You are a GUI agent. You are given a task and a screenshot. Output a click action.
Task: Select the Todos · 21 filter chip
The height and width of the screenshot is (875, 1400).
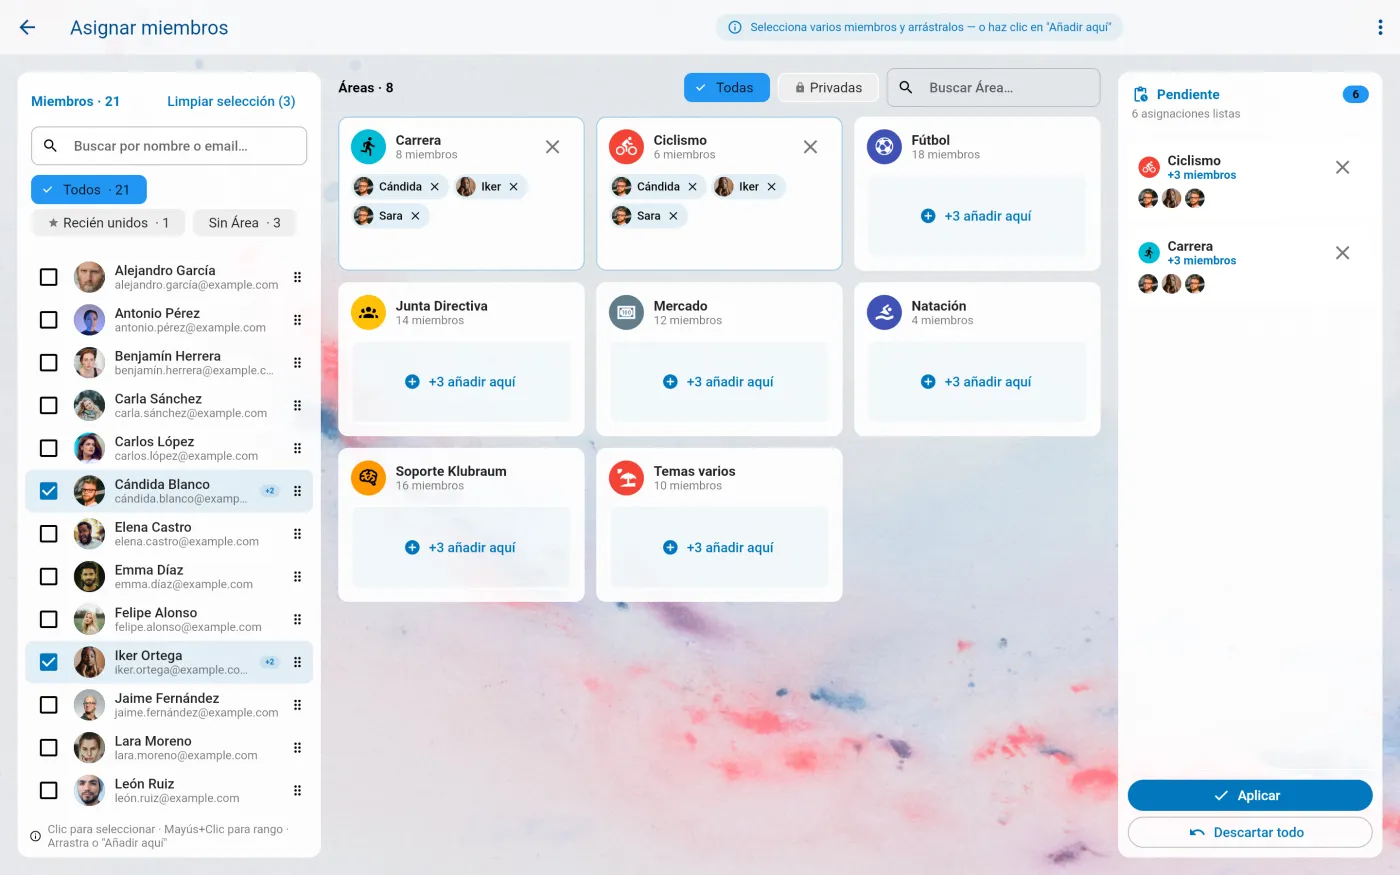[x=89, y=190]
